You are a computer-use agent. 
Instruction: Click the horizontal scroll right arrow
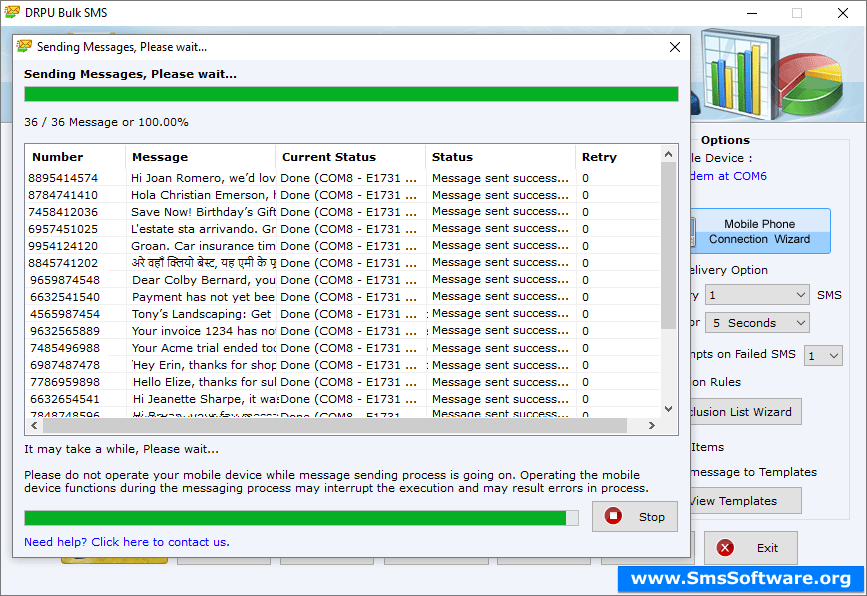(x=652, y=425)
